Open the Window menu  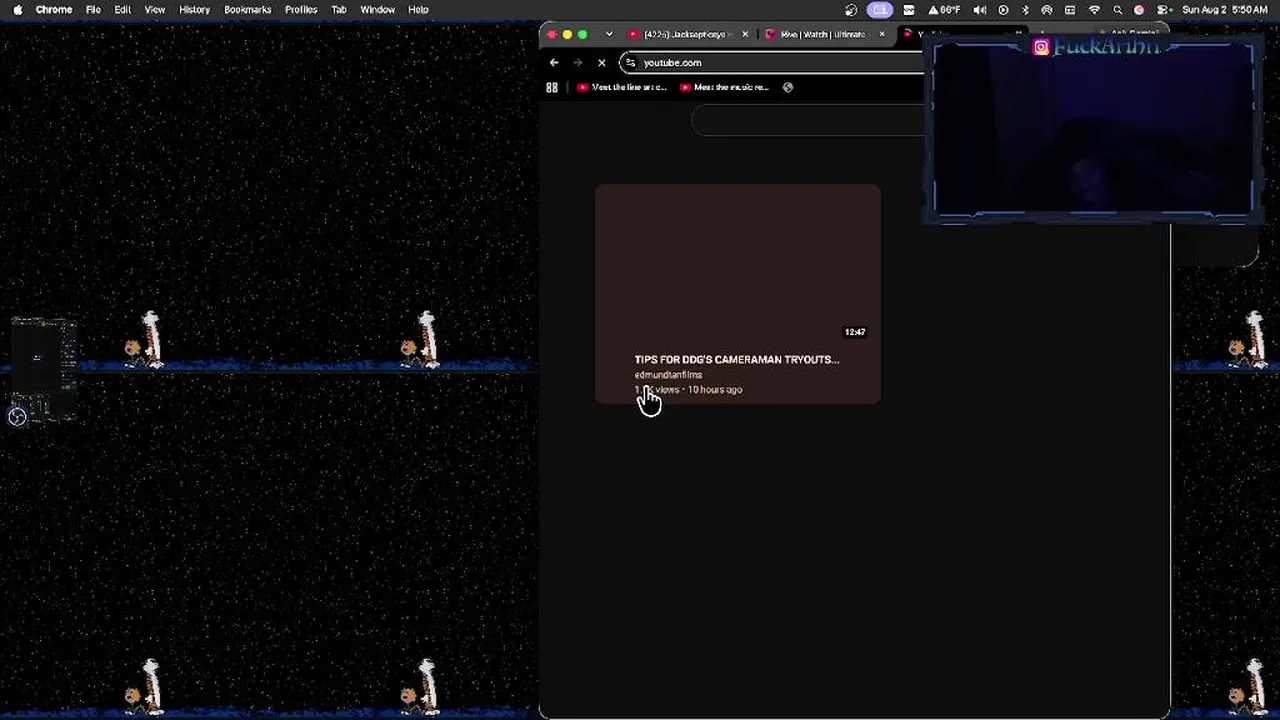click(x=378, y=10)
